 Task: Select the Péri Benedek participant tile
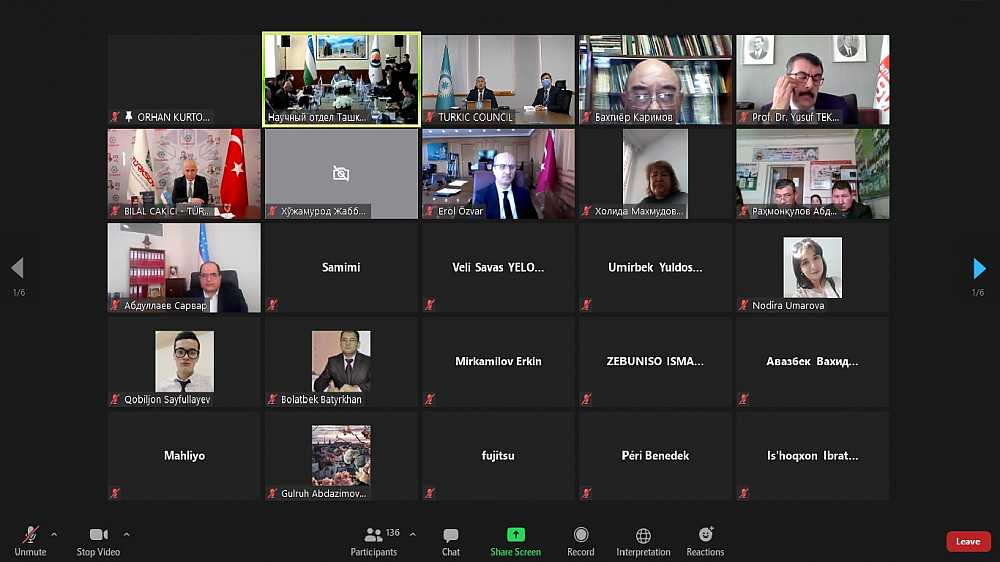(x=655, y=456)
